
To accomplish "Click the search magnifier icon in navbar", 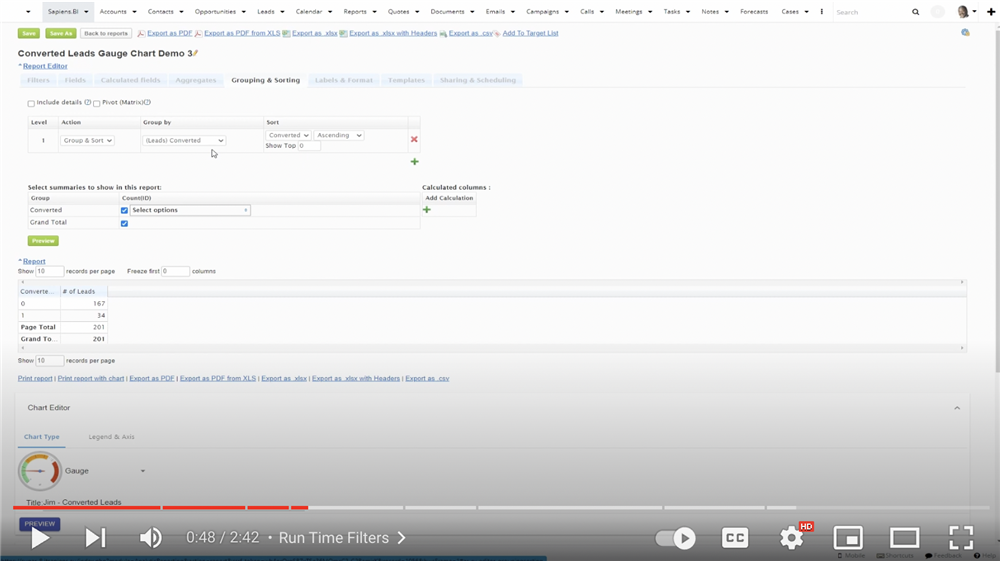I will (915, 12).
